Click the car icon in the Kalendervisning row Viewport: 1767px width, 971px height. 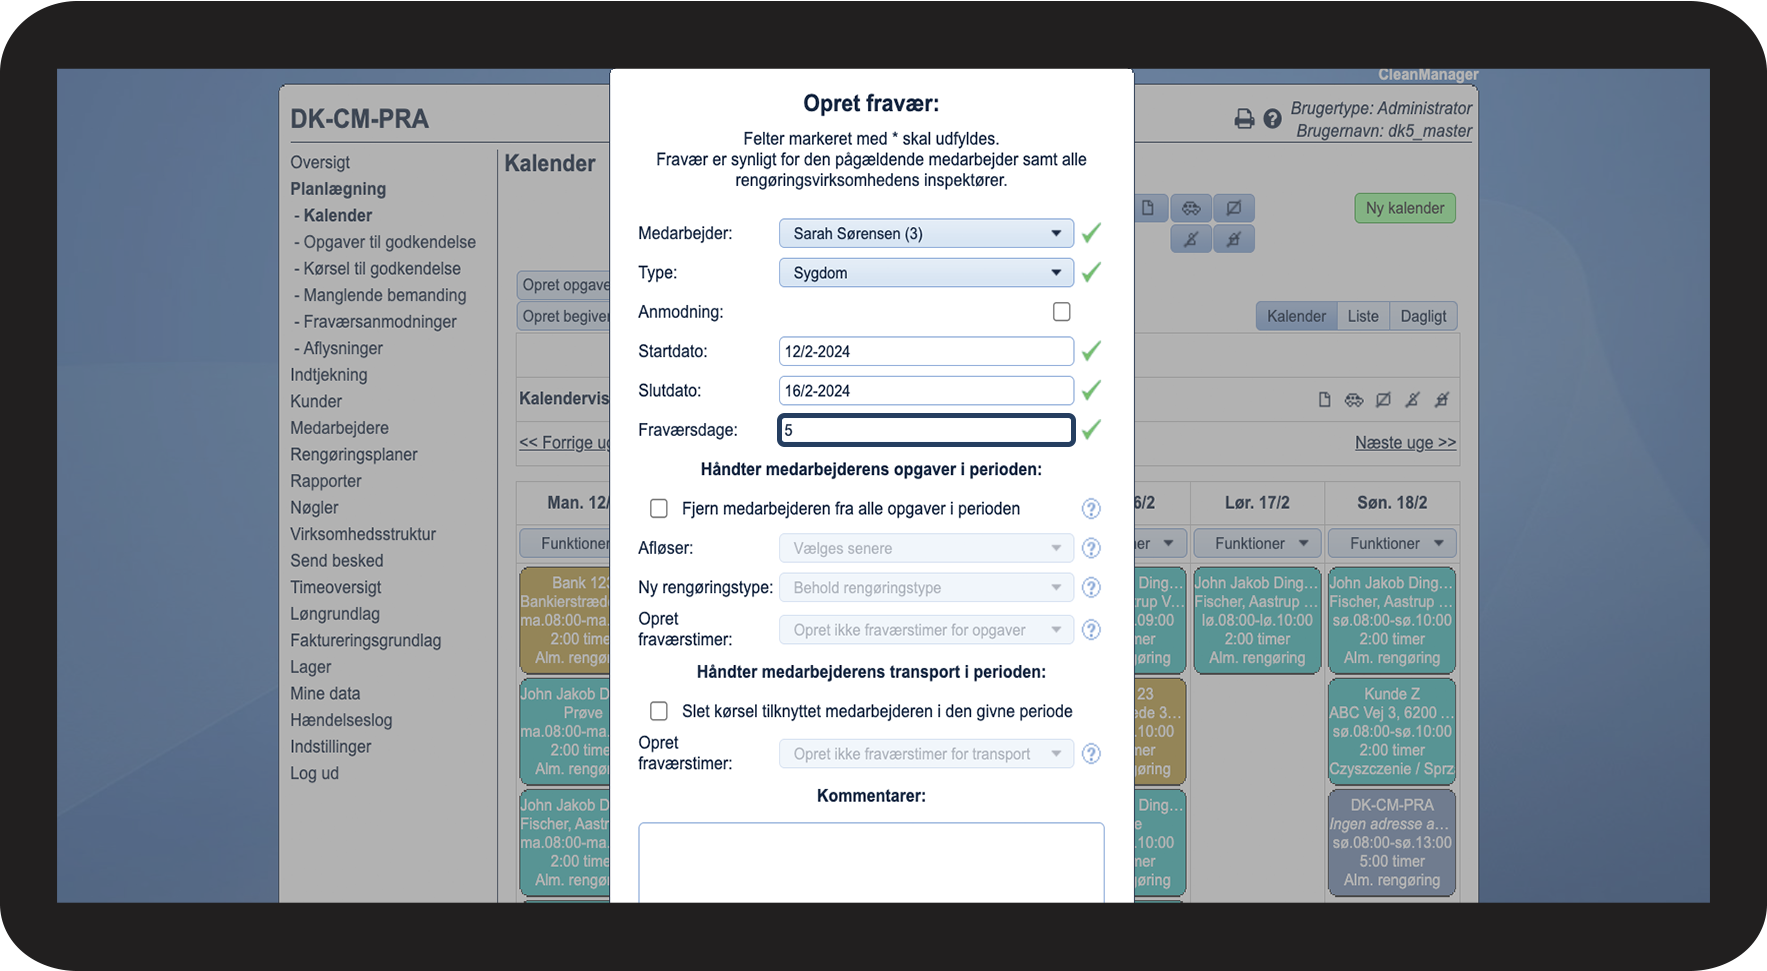[1354, 400]
